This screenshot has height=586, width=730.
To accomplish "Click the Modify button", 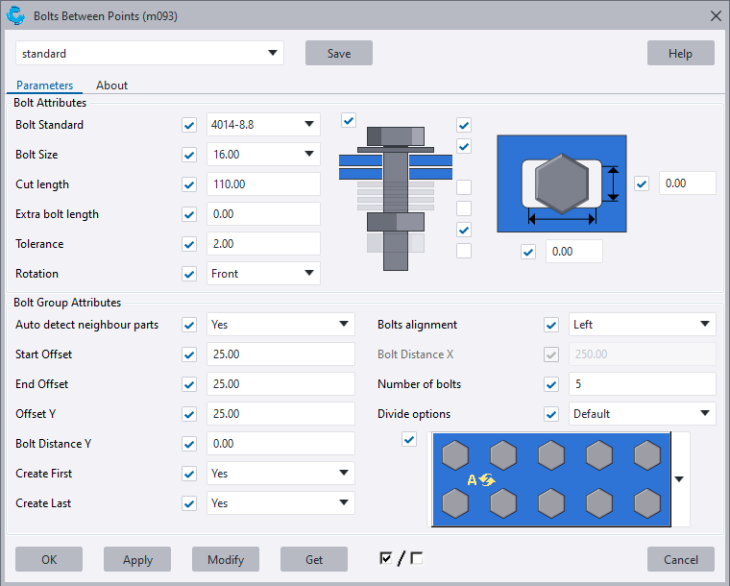I will pos(226,559).
